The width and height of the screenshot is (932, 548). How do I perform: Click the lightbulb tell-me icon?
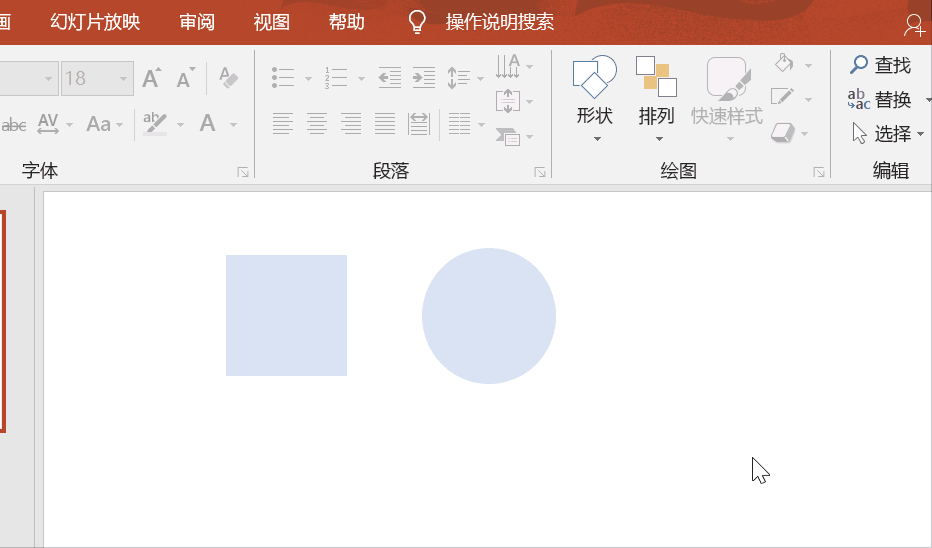click(x=417, y=22)
